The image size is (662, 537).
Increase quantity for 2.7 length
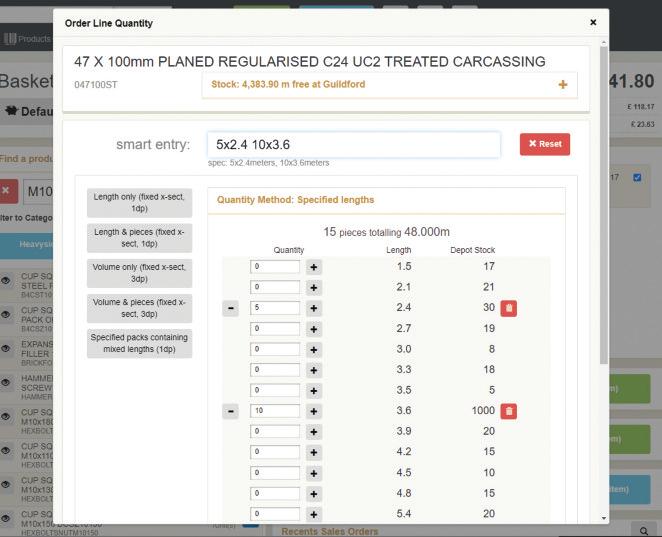point(314,329)
